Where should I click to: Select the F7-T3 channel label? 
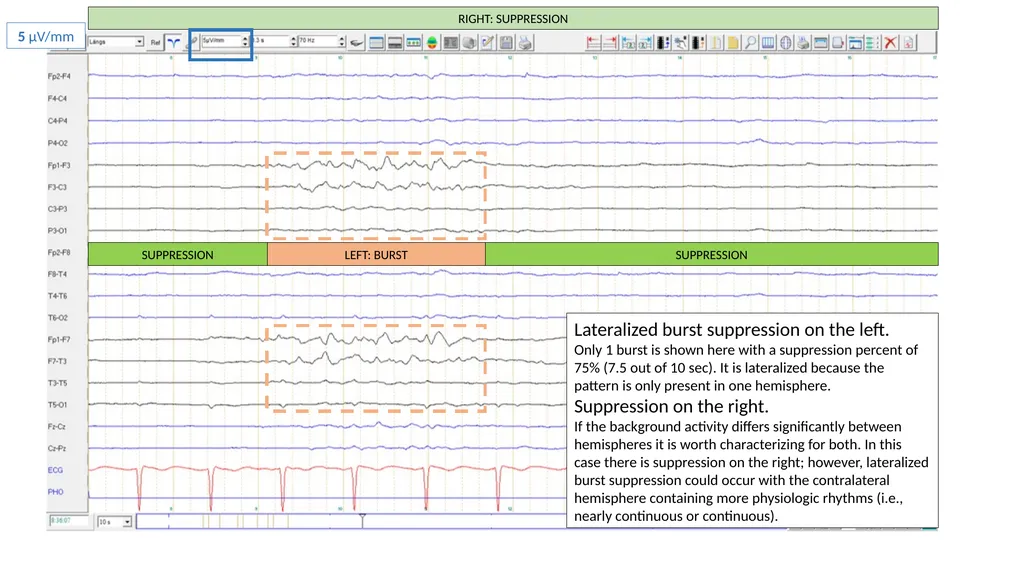click(x=57, y=361)
